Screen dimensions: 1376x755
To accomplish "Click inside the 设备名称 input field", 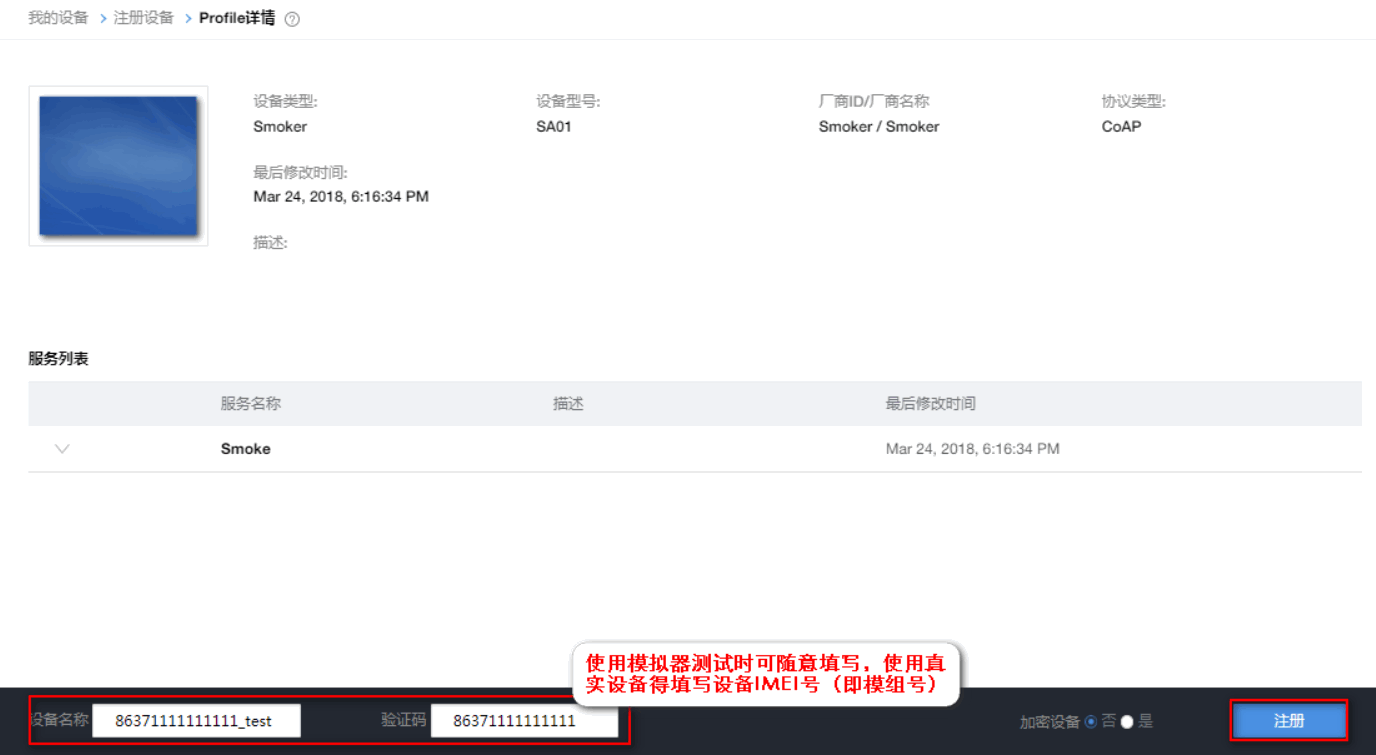I will click(196, 720).
